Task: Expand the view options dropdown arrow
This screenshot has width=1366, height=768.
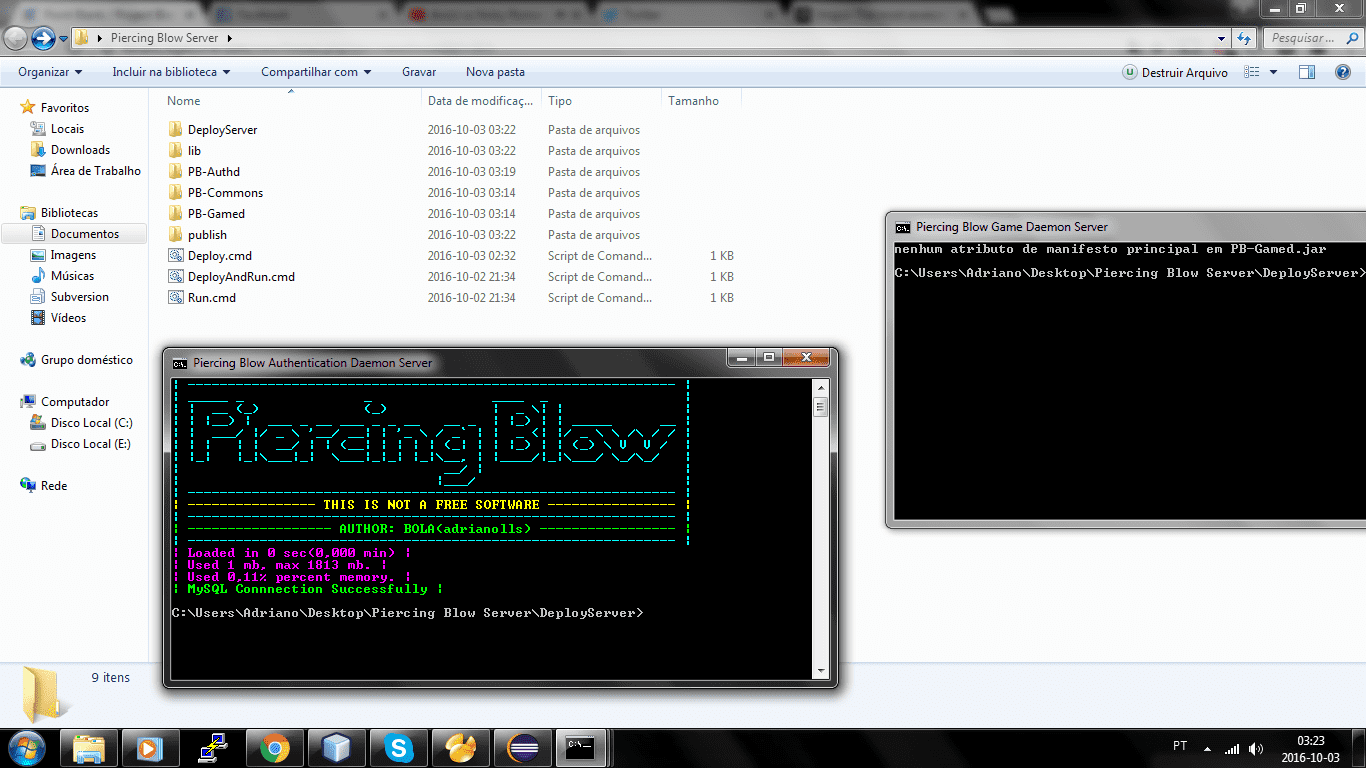Action: pyautogui.click(x=1273, y=72)
